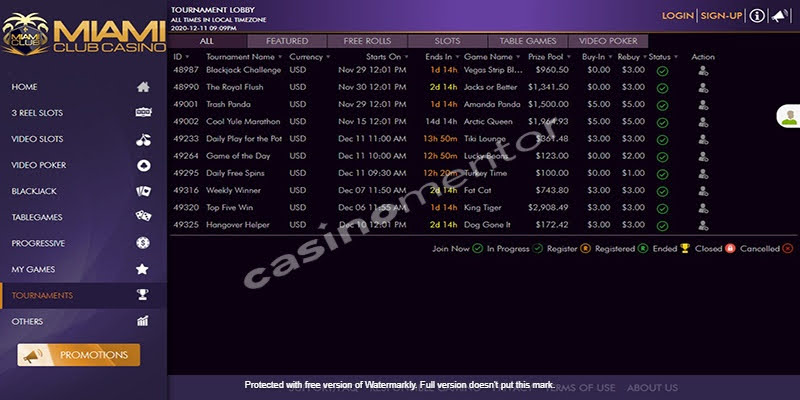Click the Tournaments trophy icon

pos(143,294)
